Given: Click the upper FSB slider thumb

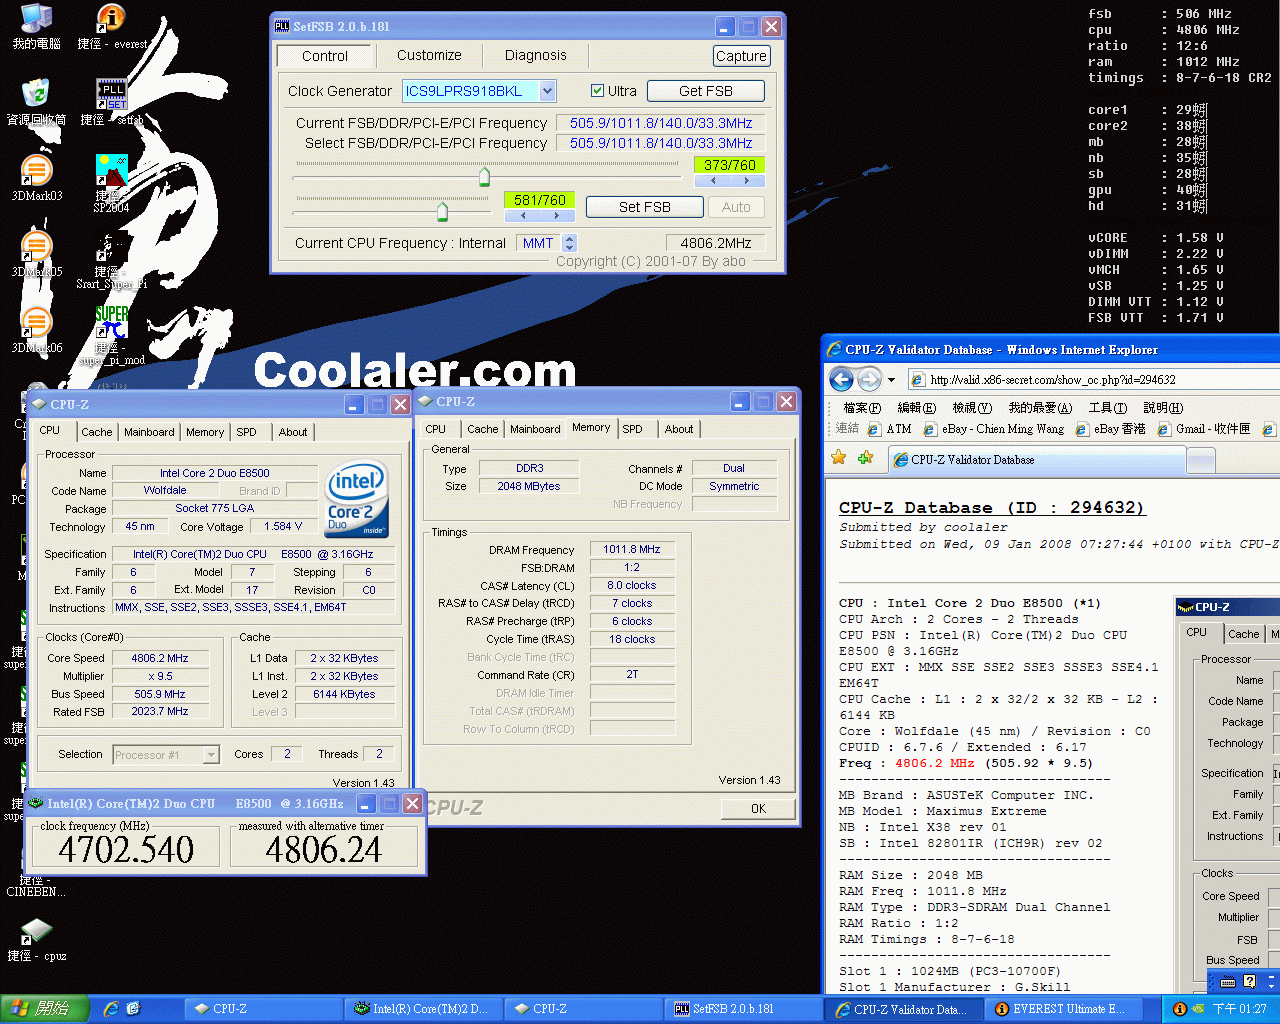Looking at the screenshot, I should tap(484, 178).
